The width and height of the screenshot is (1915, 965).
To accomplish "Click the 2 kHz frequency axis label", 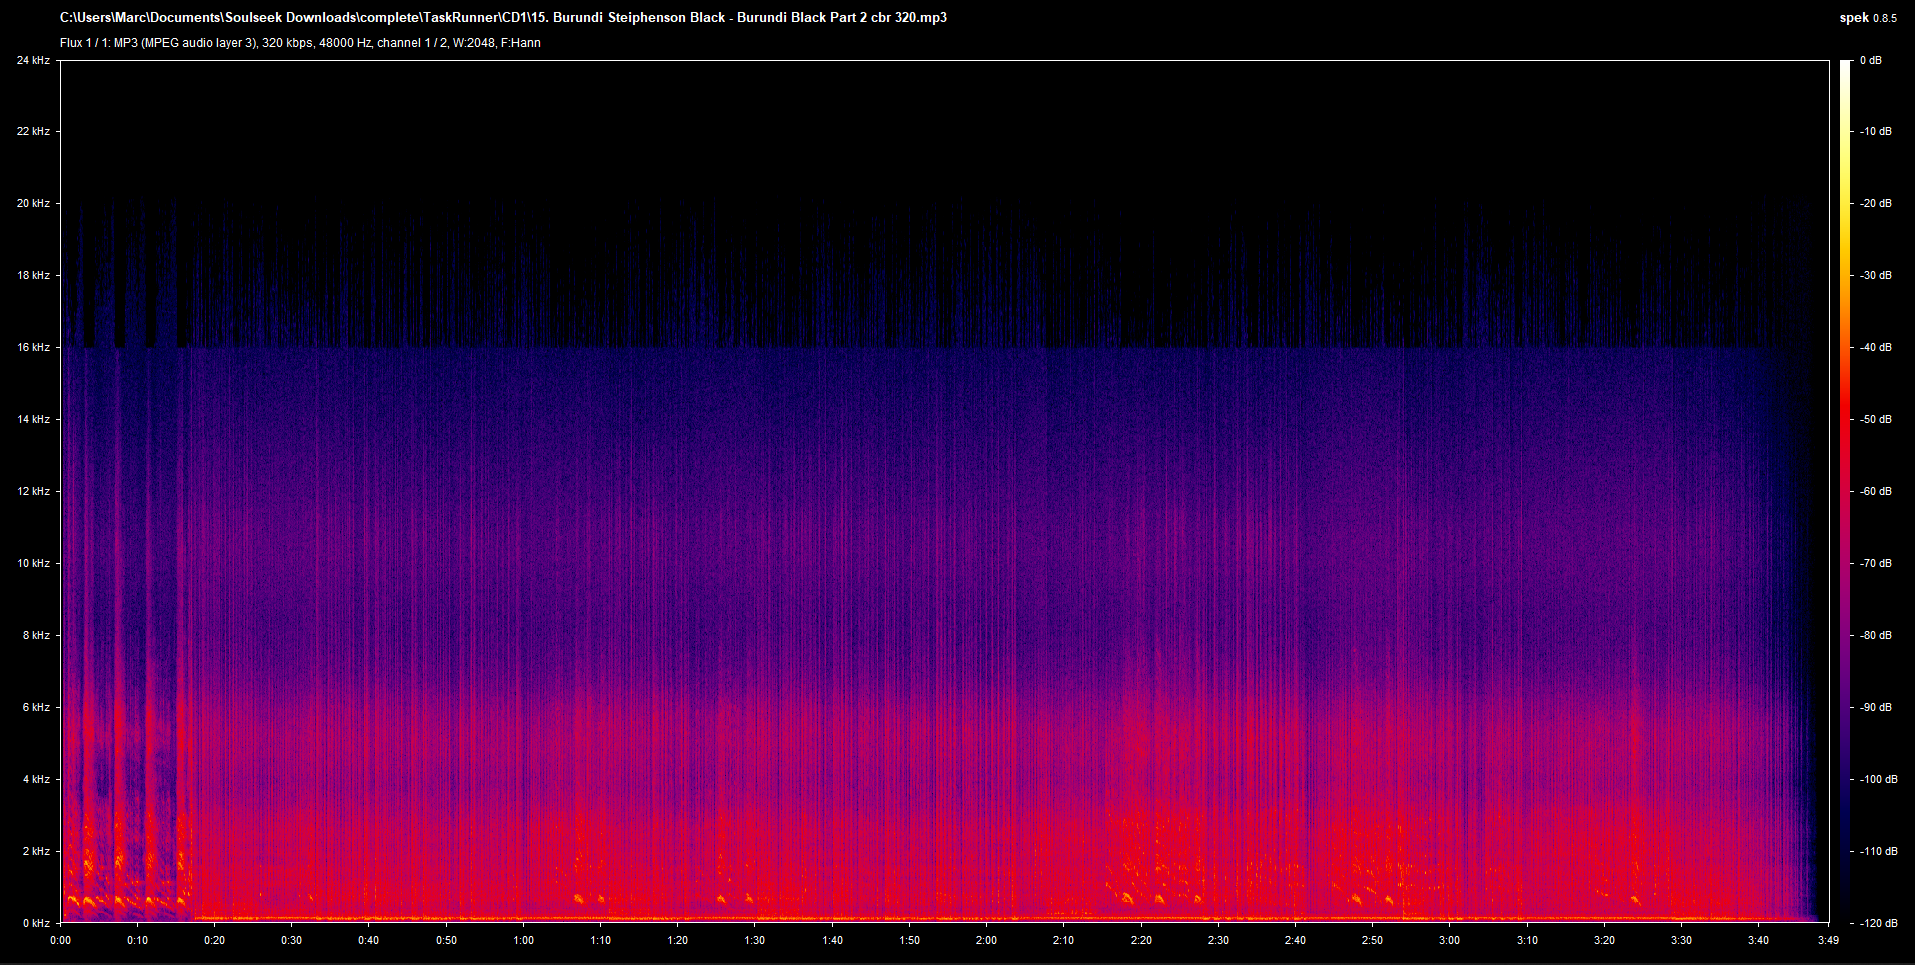I will tap(36, 852).
